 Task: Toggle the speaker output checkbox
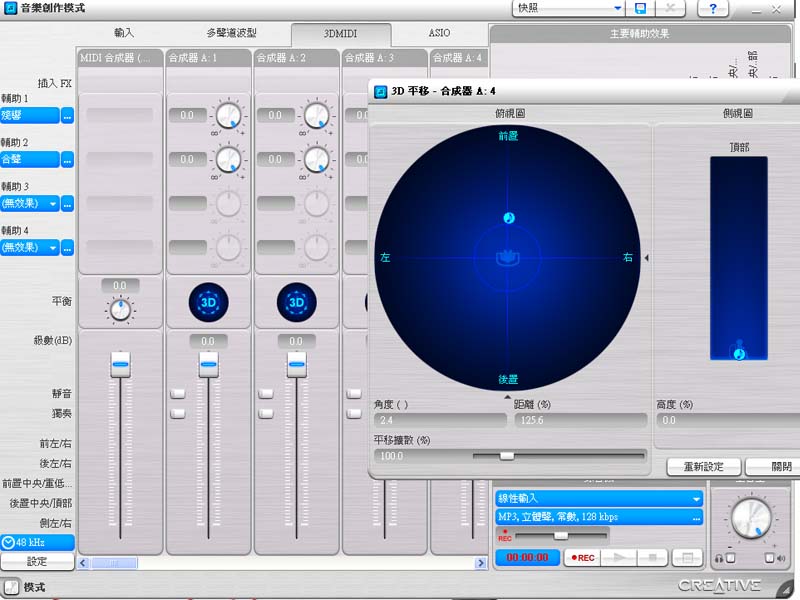[769, 558]
